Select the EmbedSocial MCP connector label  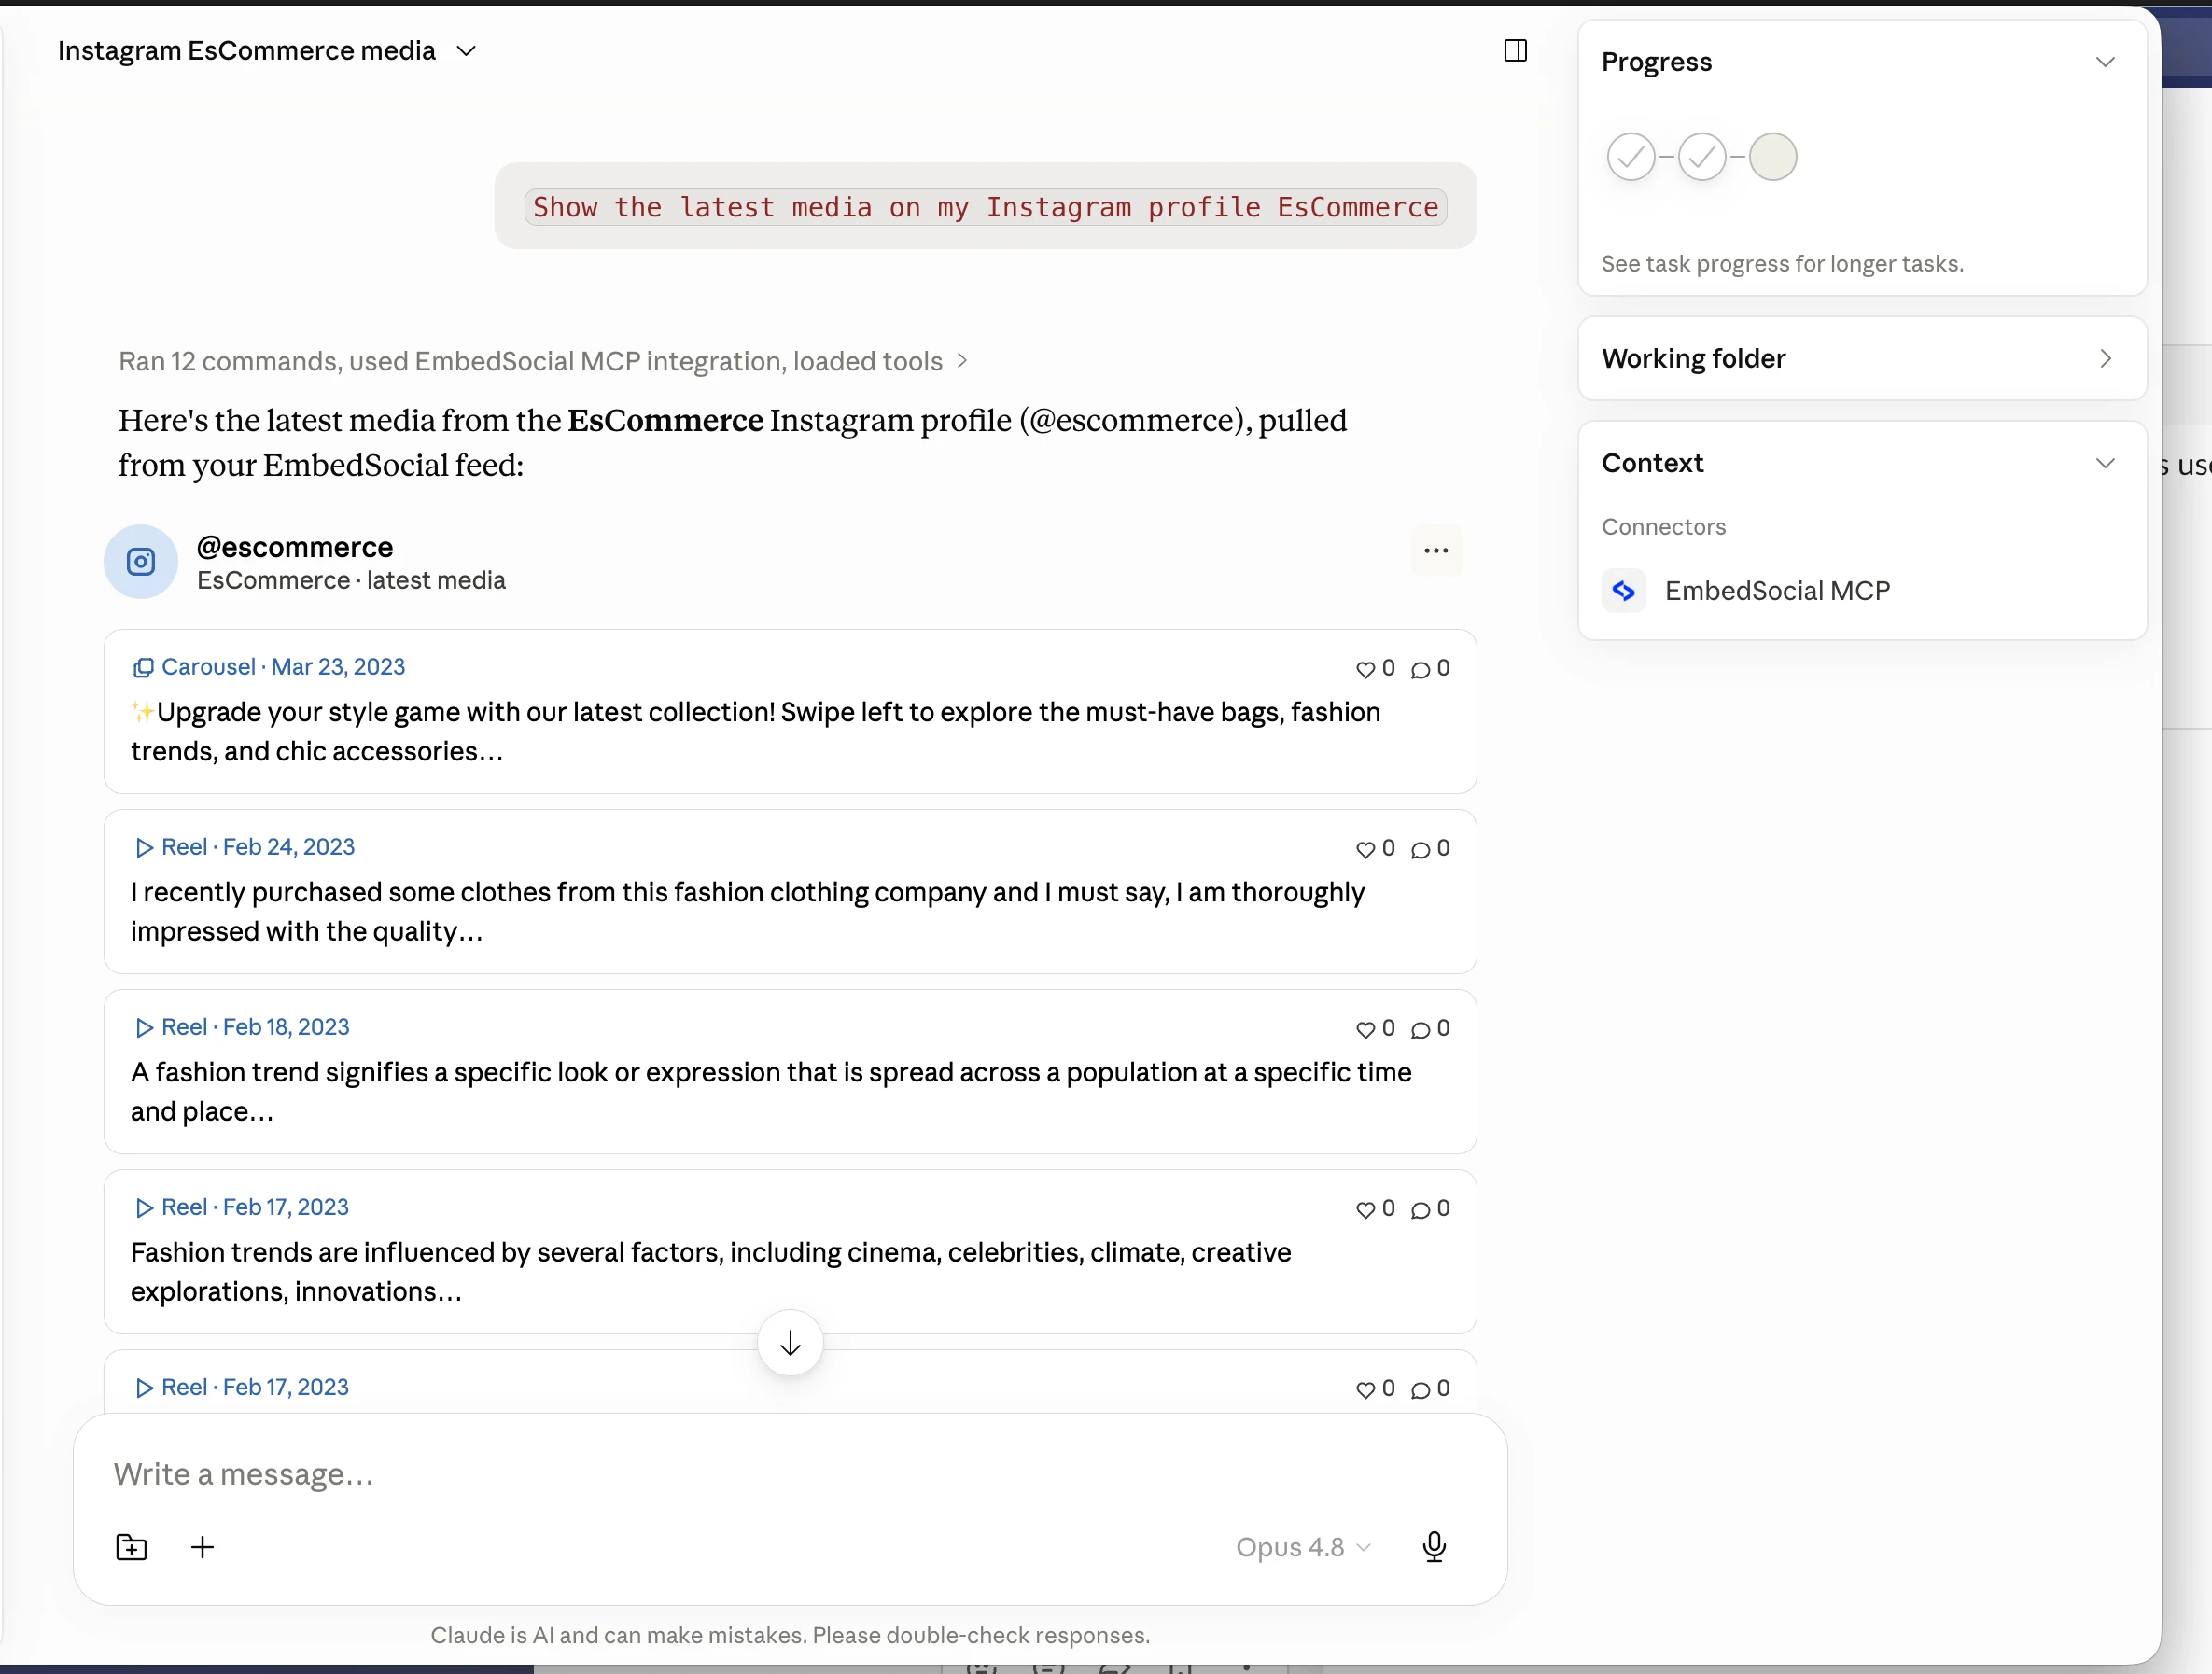click(1777, 591)
